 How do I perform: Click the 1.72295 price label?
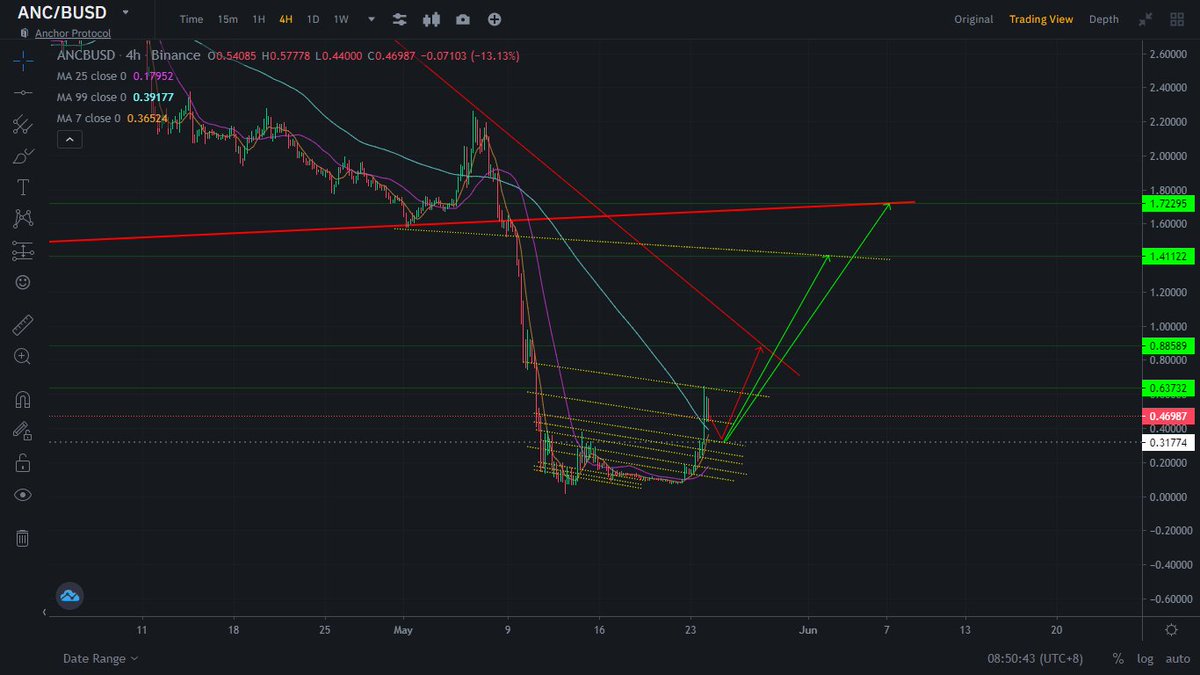[1169, 203]
